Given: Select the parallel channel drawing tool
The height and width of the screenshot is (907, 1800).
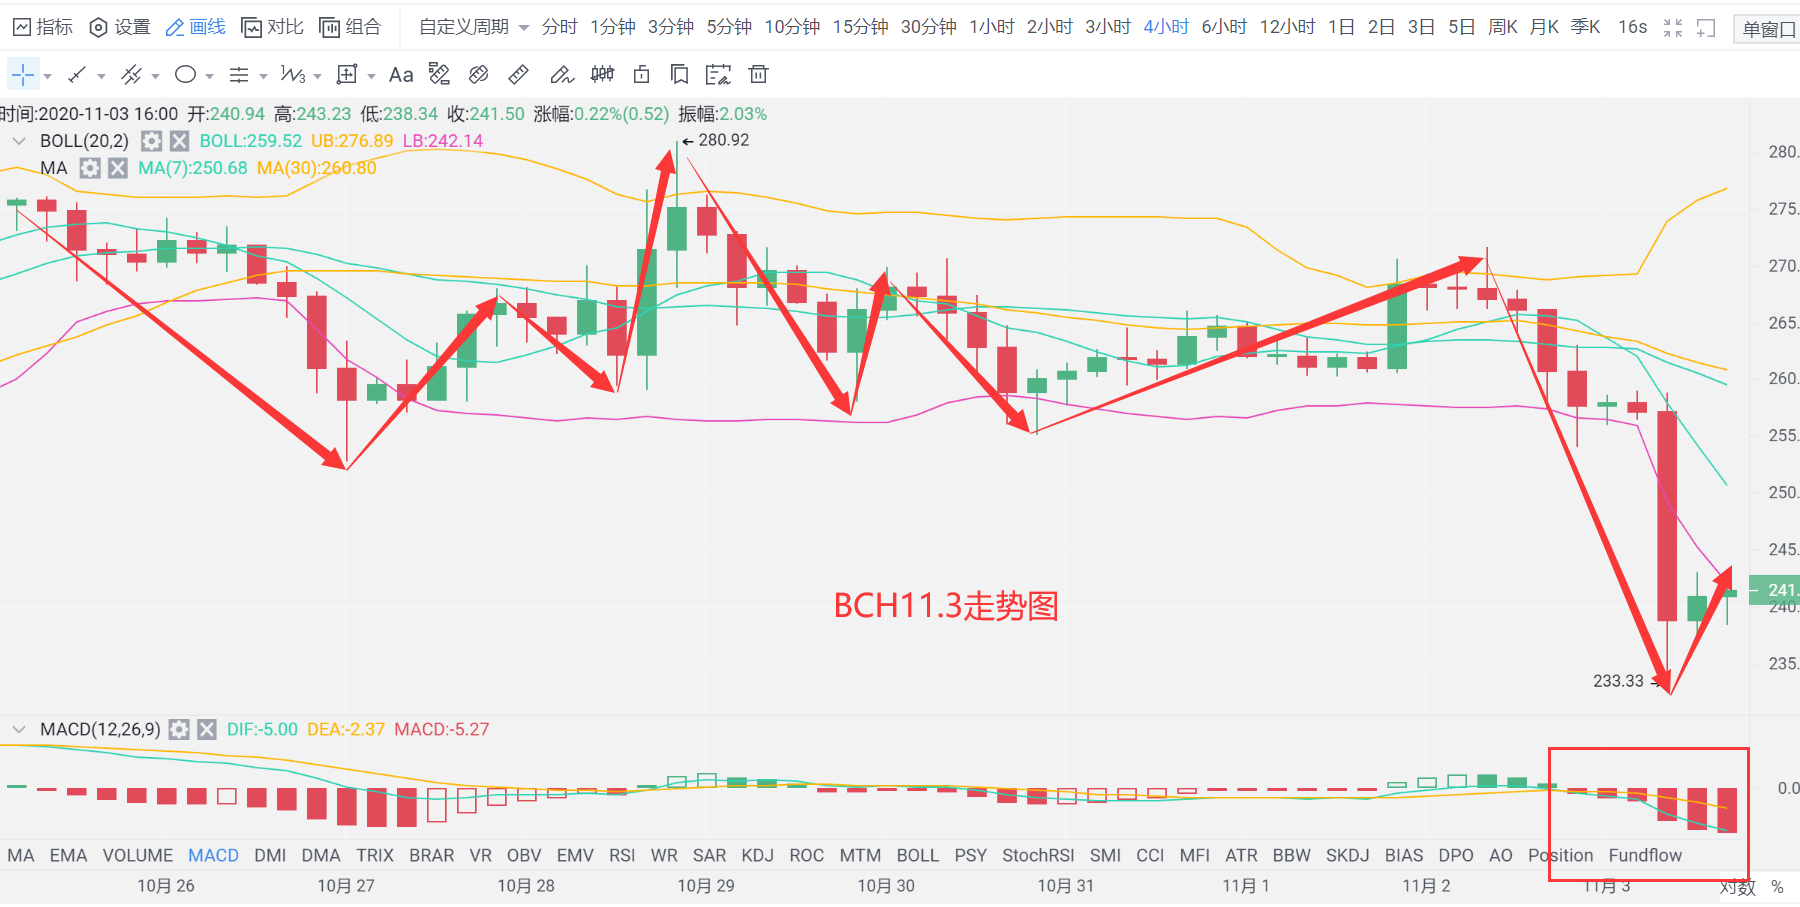Looking at the screenshot, I should point(131,75).
